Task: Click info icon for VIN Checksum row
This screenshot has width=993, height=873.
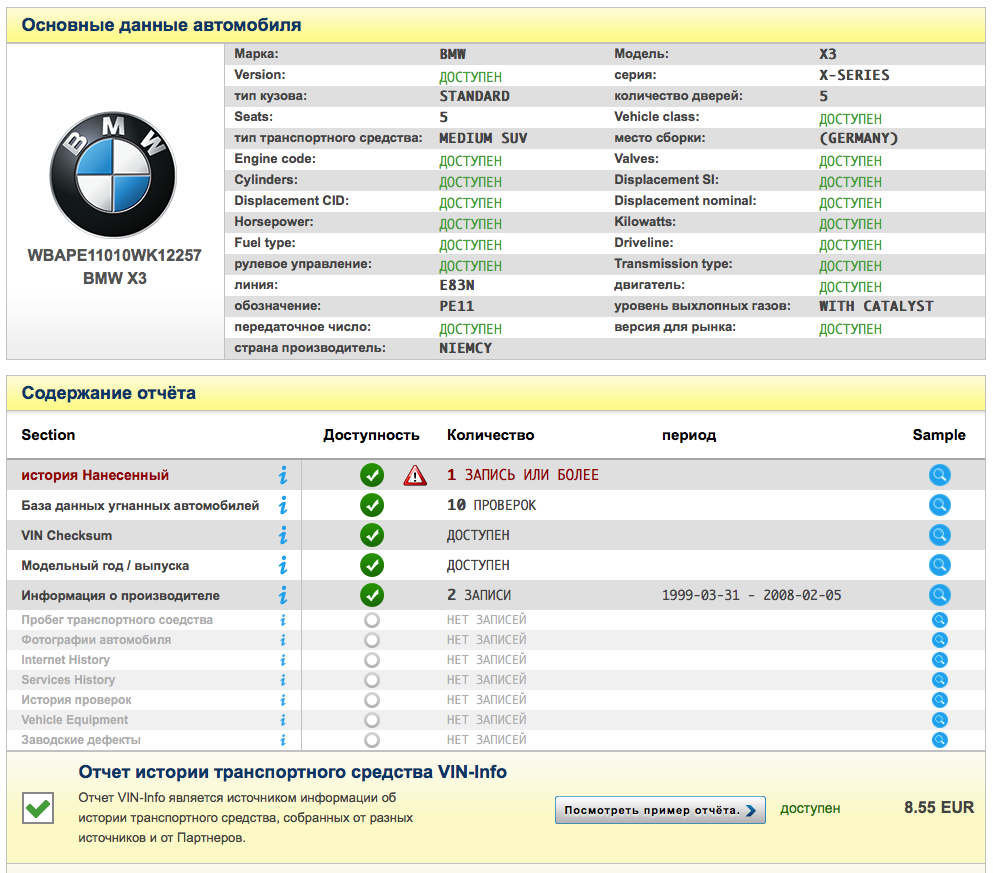Action: click(282, 535)
